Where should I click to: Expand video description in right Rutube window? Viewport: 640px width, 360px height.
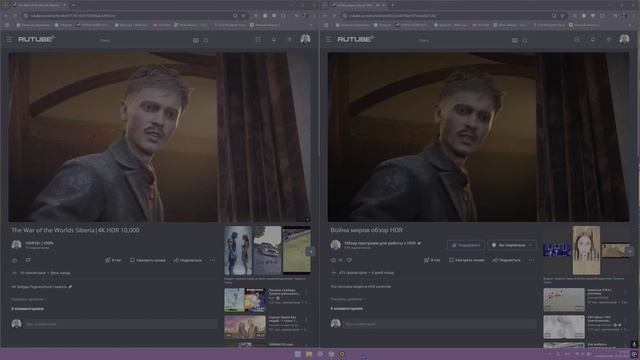point(348,299)
